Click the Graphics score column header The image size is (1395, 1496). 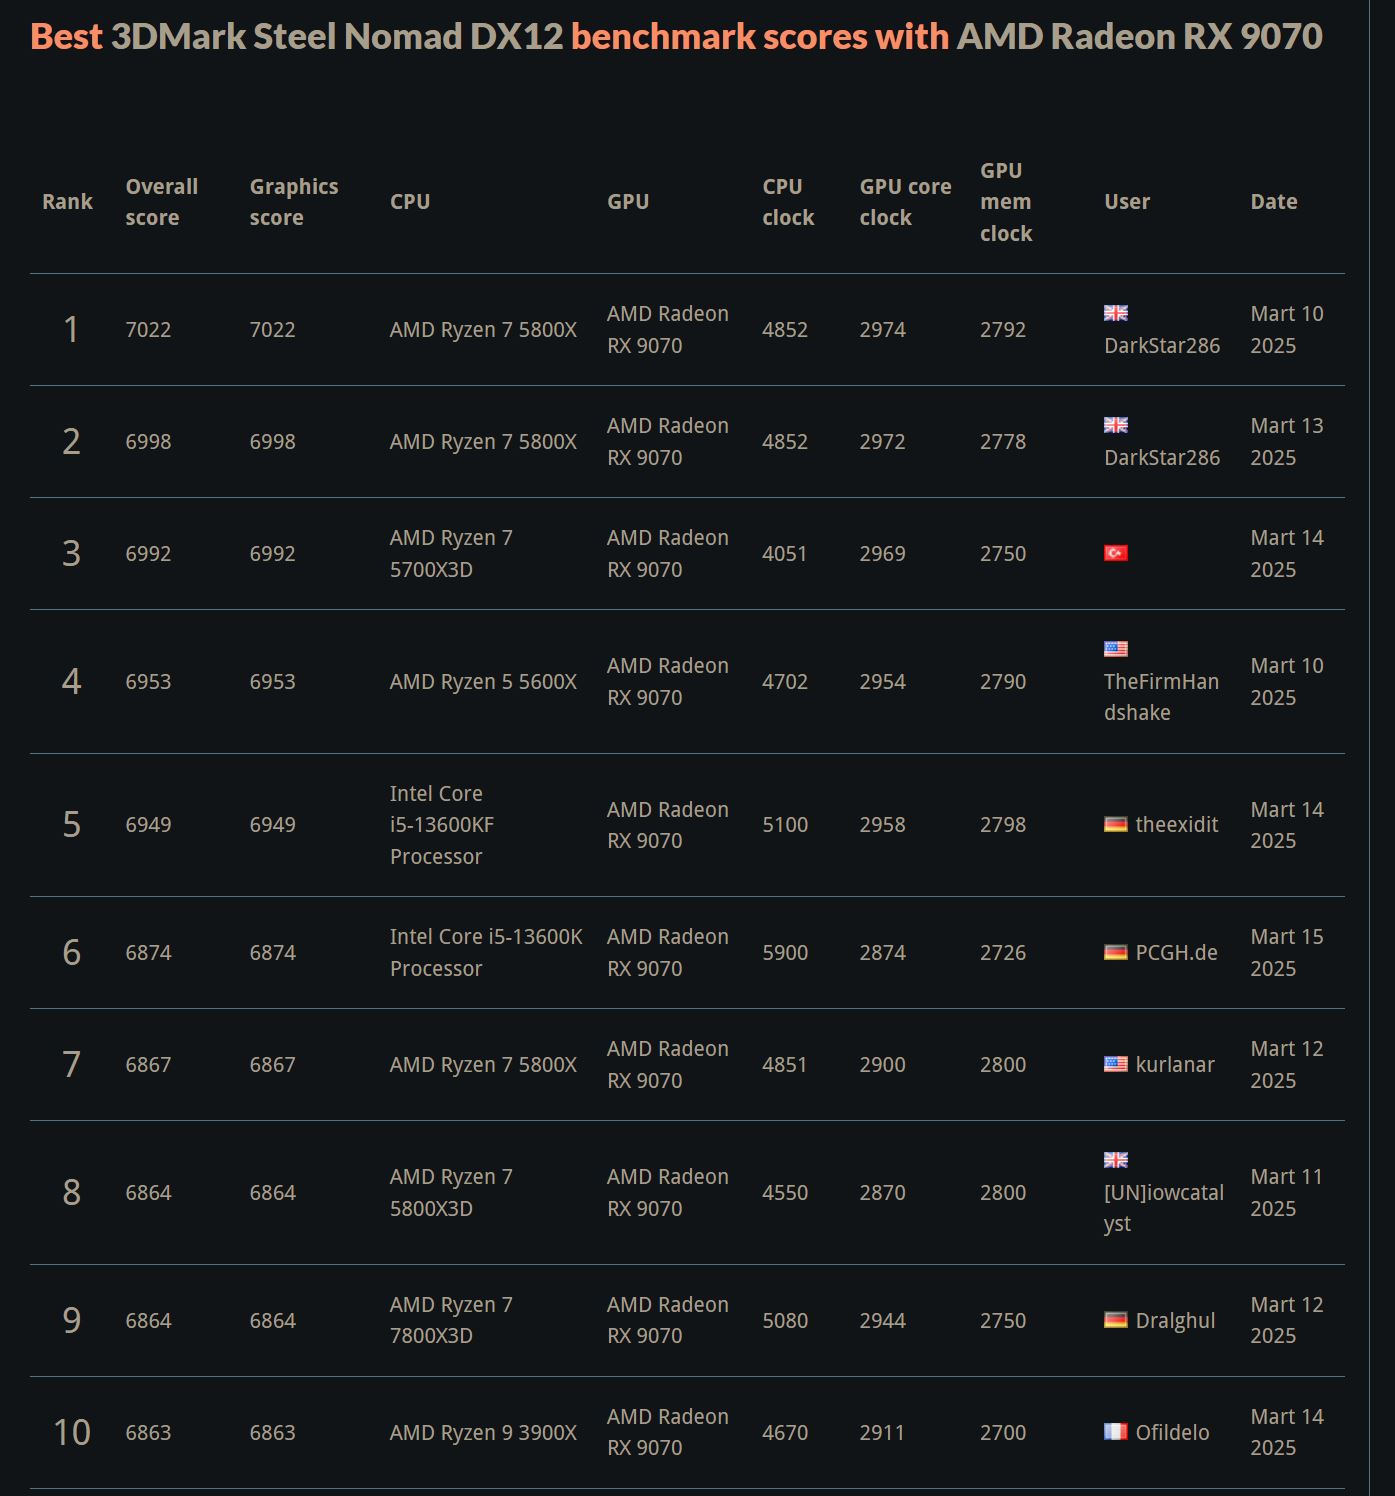coord(294,202)
